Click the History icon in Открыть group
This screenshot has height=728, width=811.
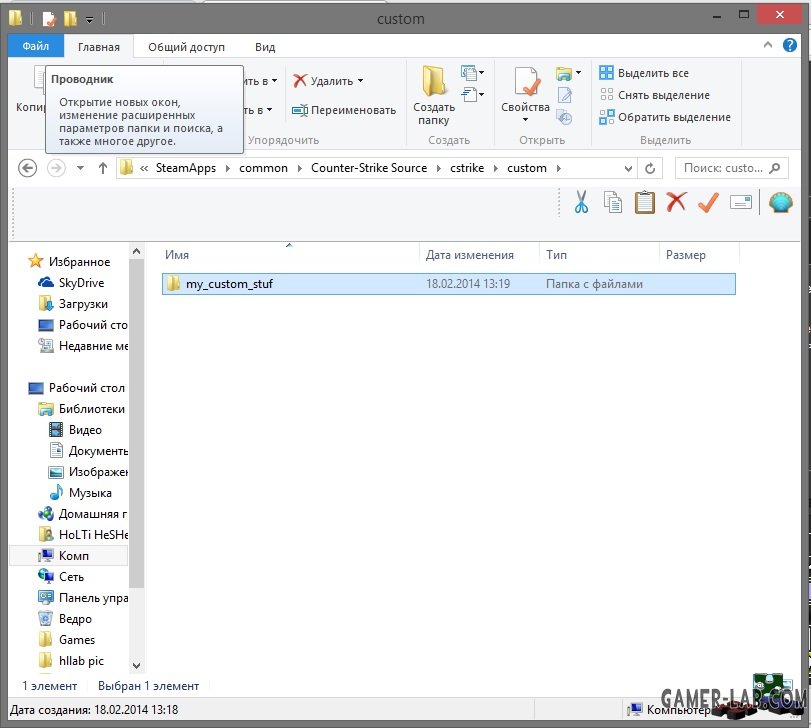pyautogui.click(x=564, y=118)
